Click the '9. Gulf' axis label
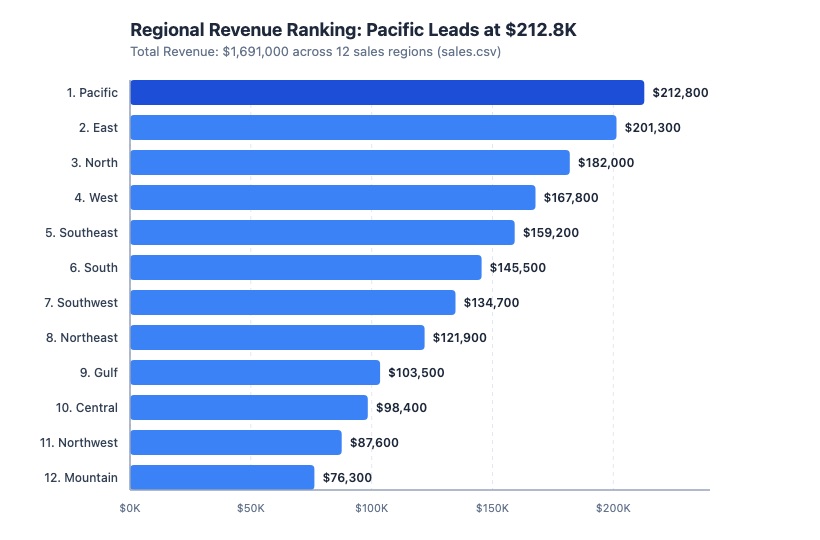Screen dimensions: 820x540 point(99,373)
